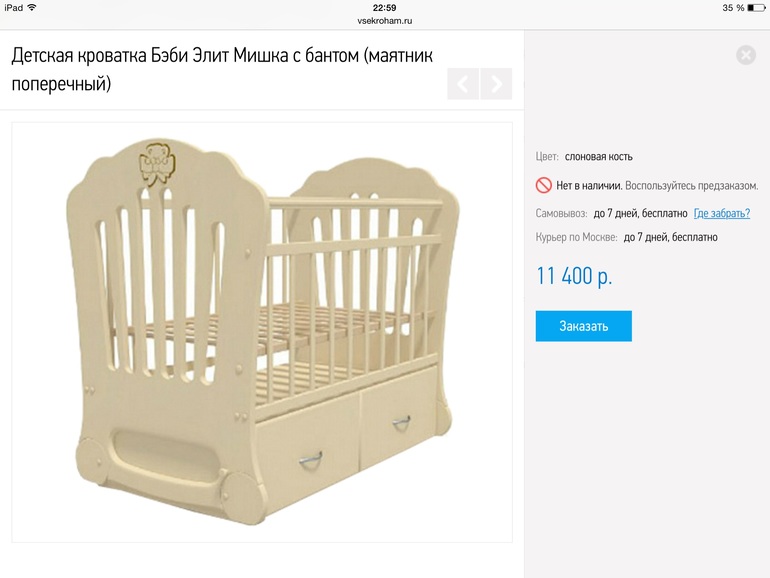Tap the battery icon in status bar
This screenshot has width=770, height=578.
pyautogui.click(x=757, y=8)
